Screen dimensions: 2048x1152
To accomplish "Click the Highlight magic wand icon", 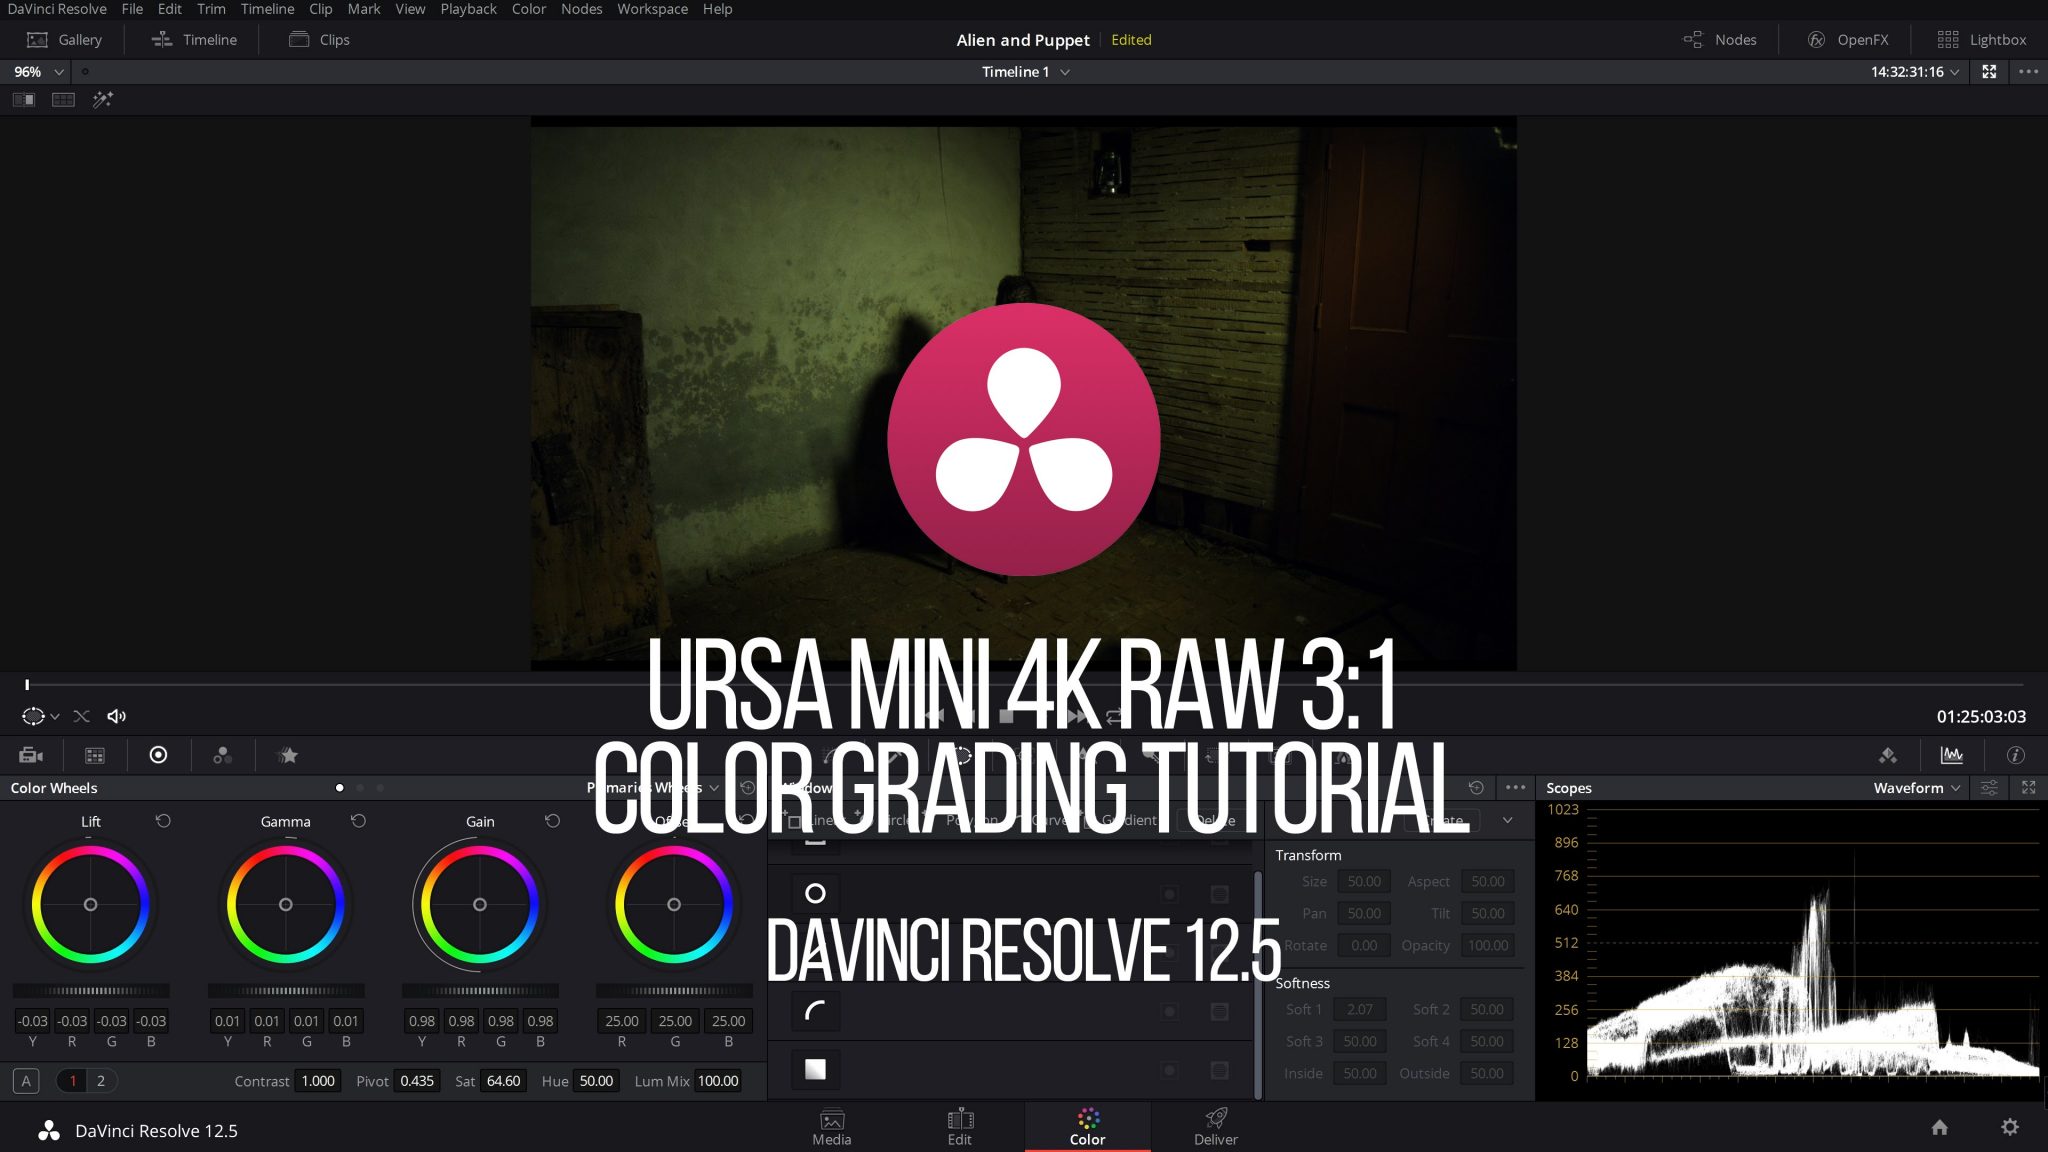I will [103, 99].
